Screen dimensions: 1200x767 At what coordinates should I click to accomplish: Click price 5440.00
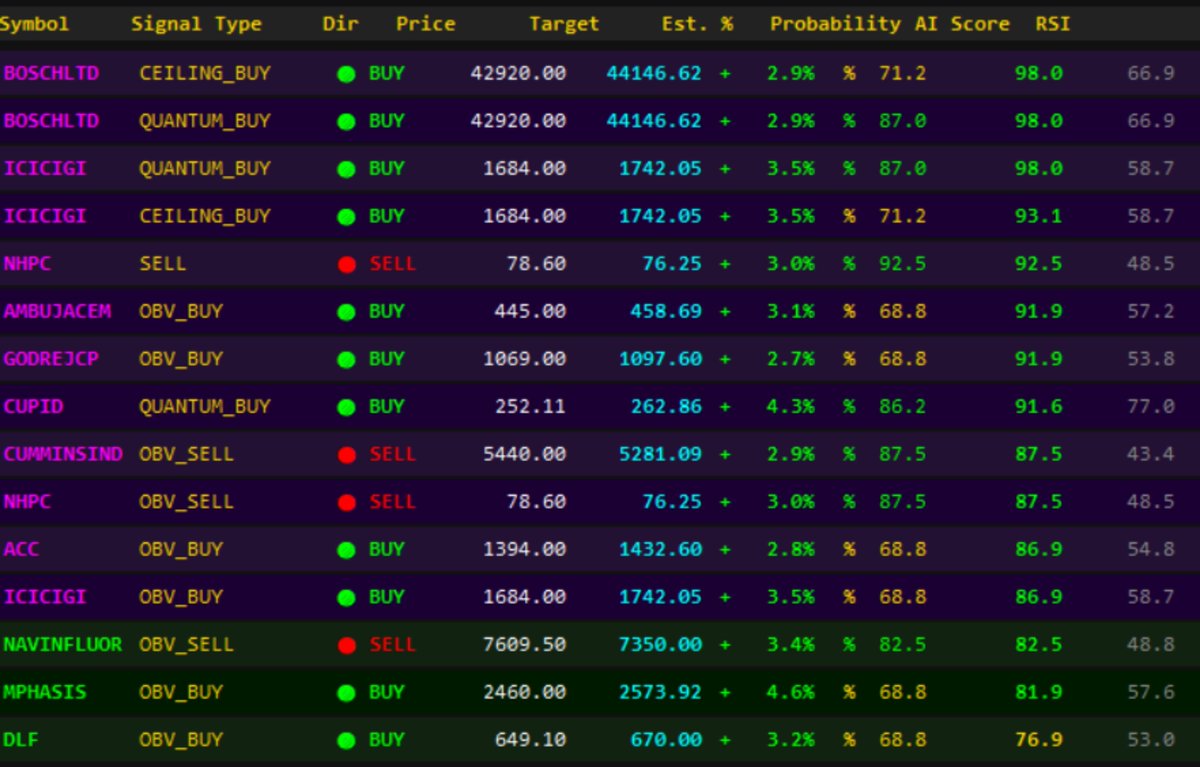[524, 454]
